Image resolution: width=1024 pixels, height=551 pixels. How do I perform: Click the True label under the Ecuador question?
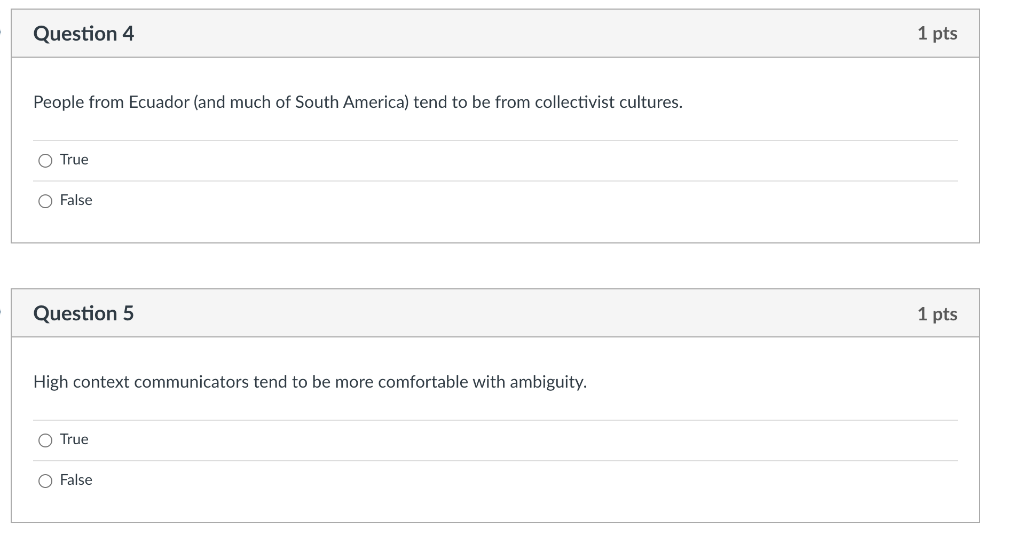tap(74, 160)
